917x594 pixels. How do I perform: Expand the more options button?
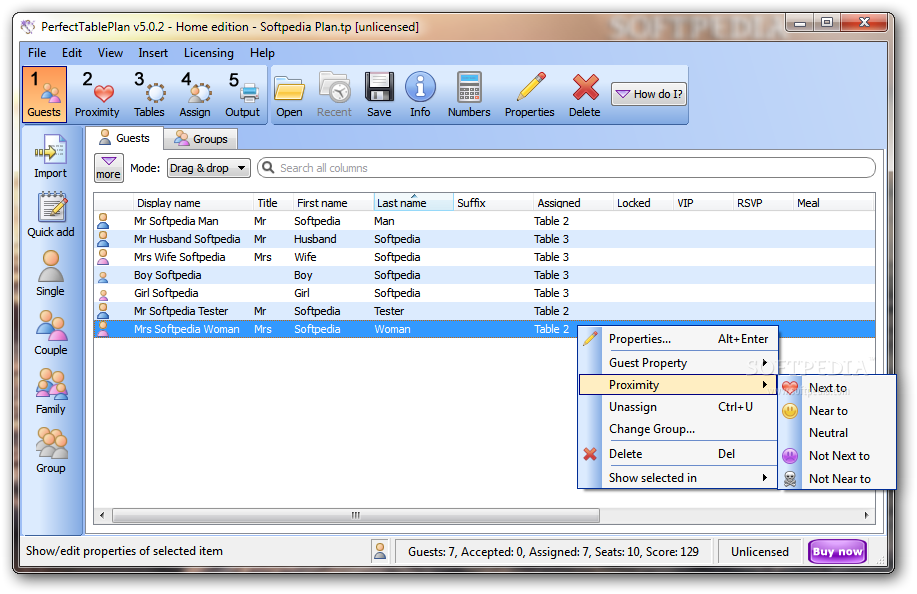point(109,168)
